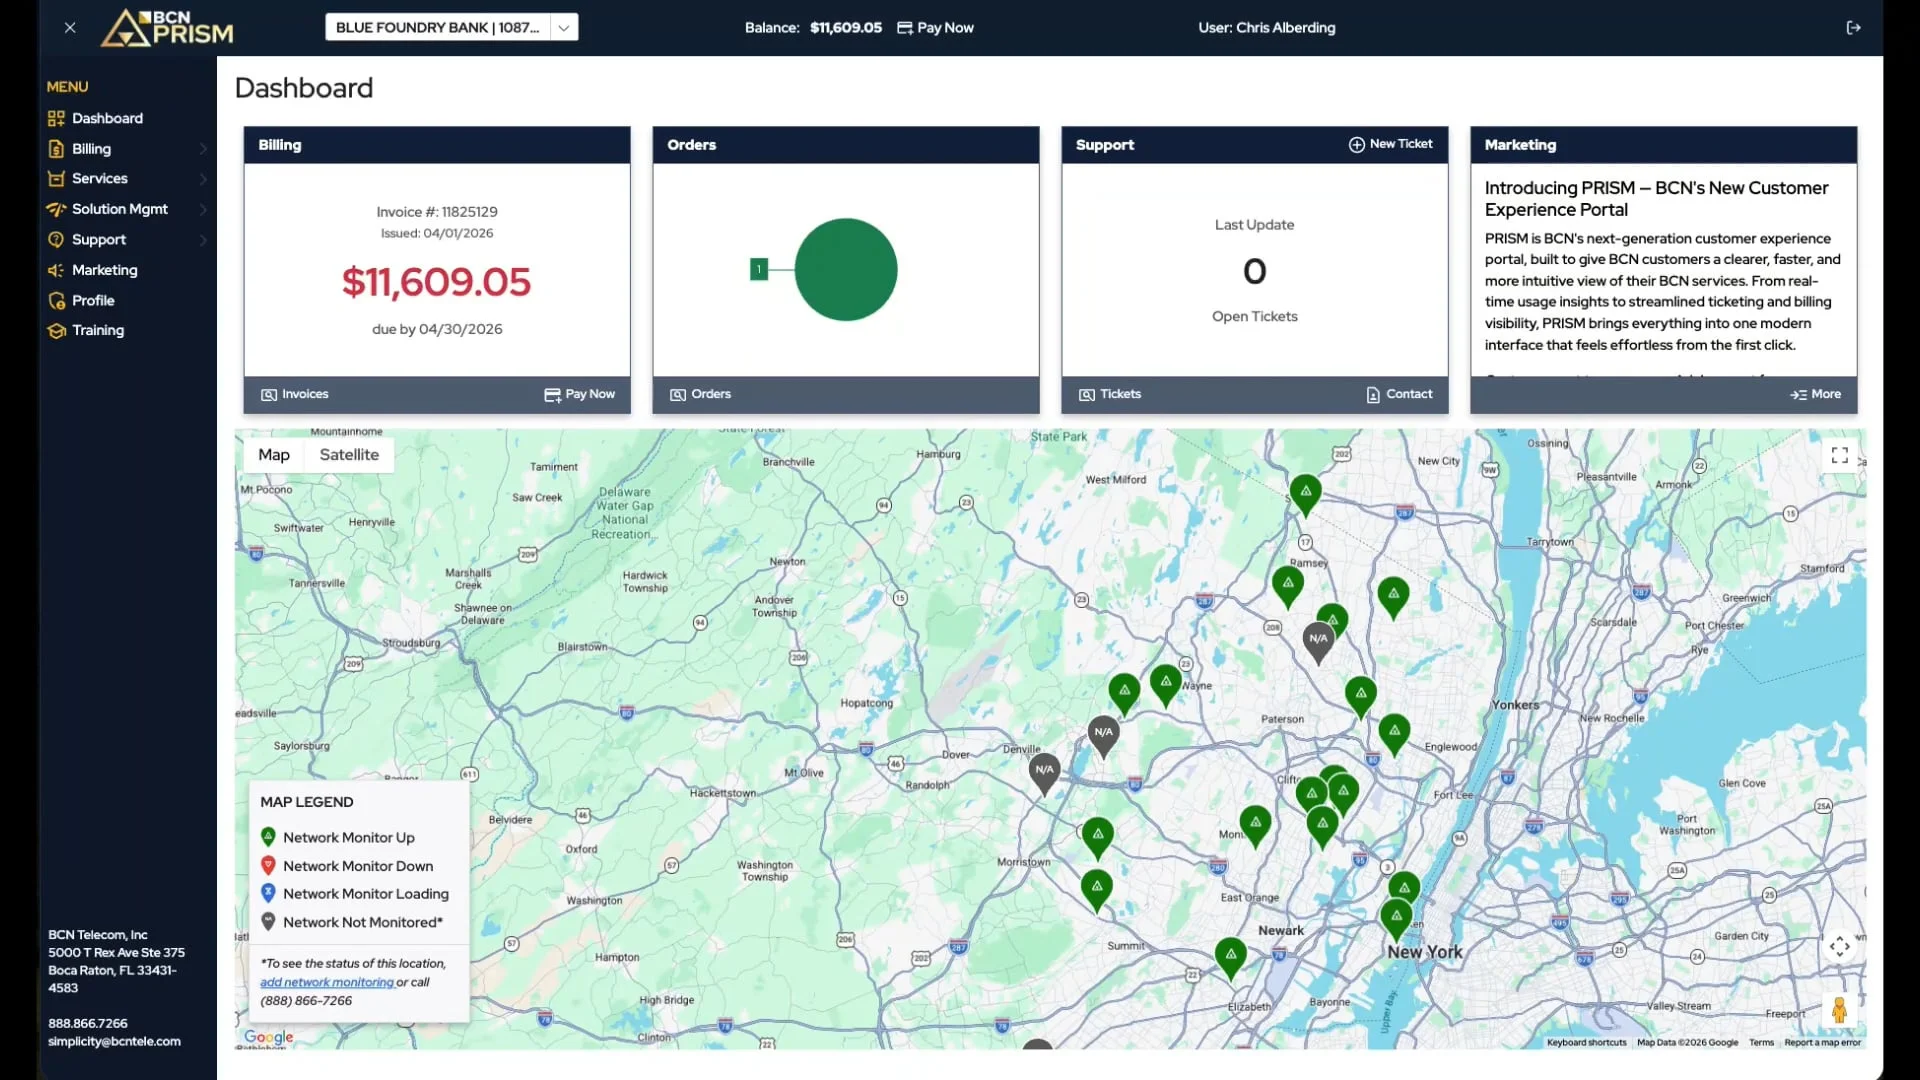Click the Marketing megaphone icon in sidebar
The image size is (1920, 1080).
(56, 270)
